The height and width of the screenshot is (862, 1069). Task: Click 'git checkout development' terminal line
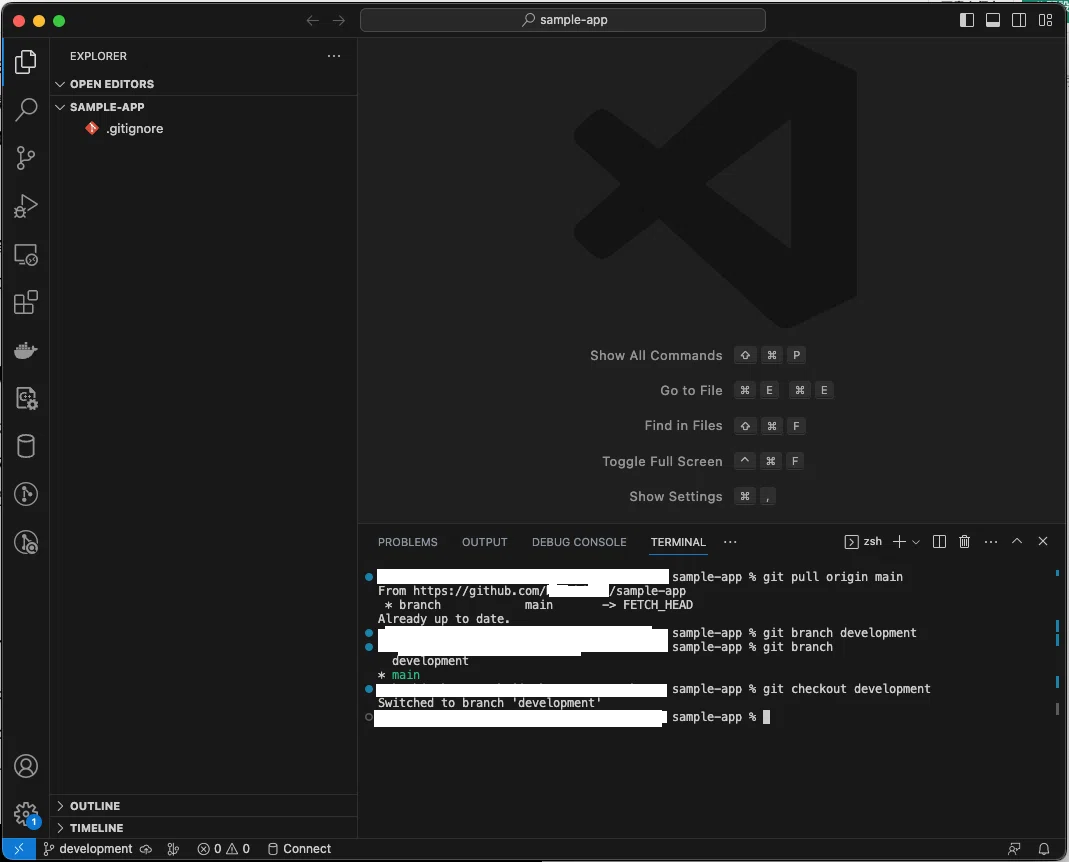pos(846,689)
